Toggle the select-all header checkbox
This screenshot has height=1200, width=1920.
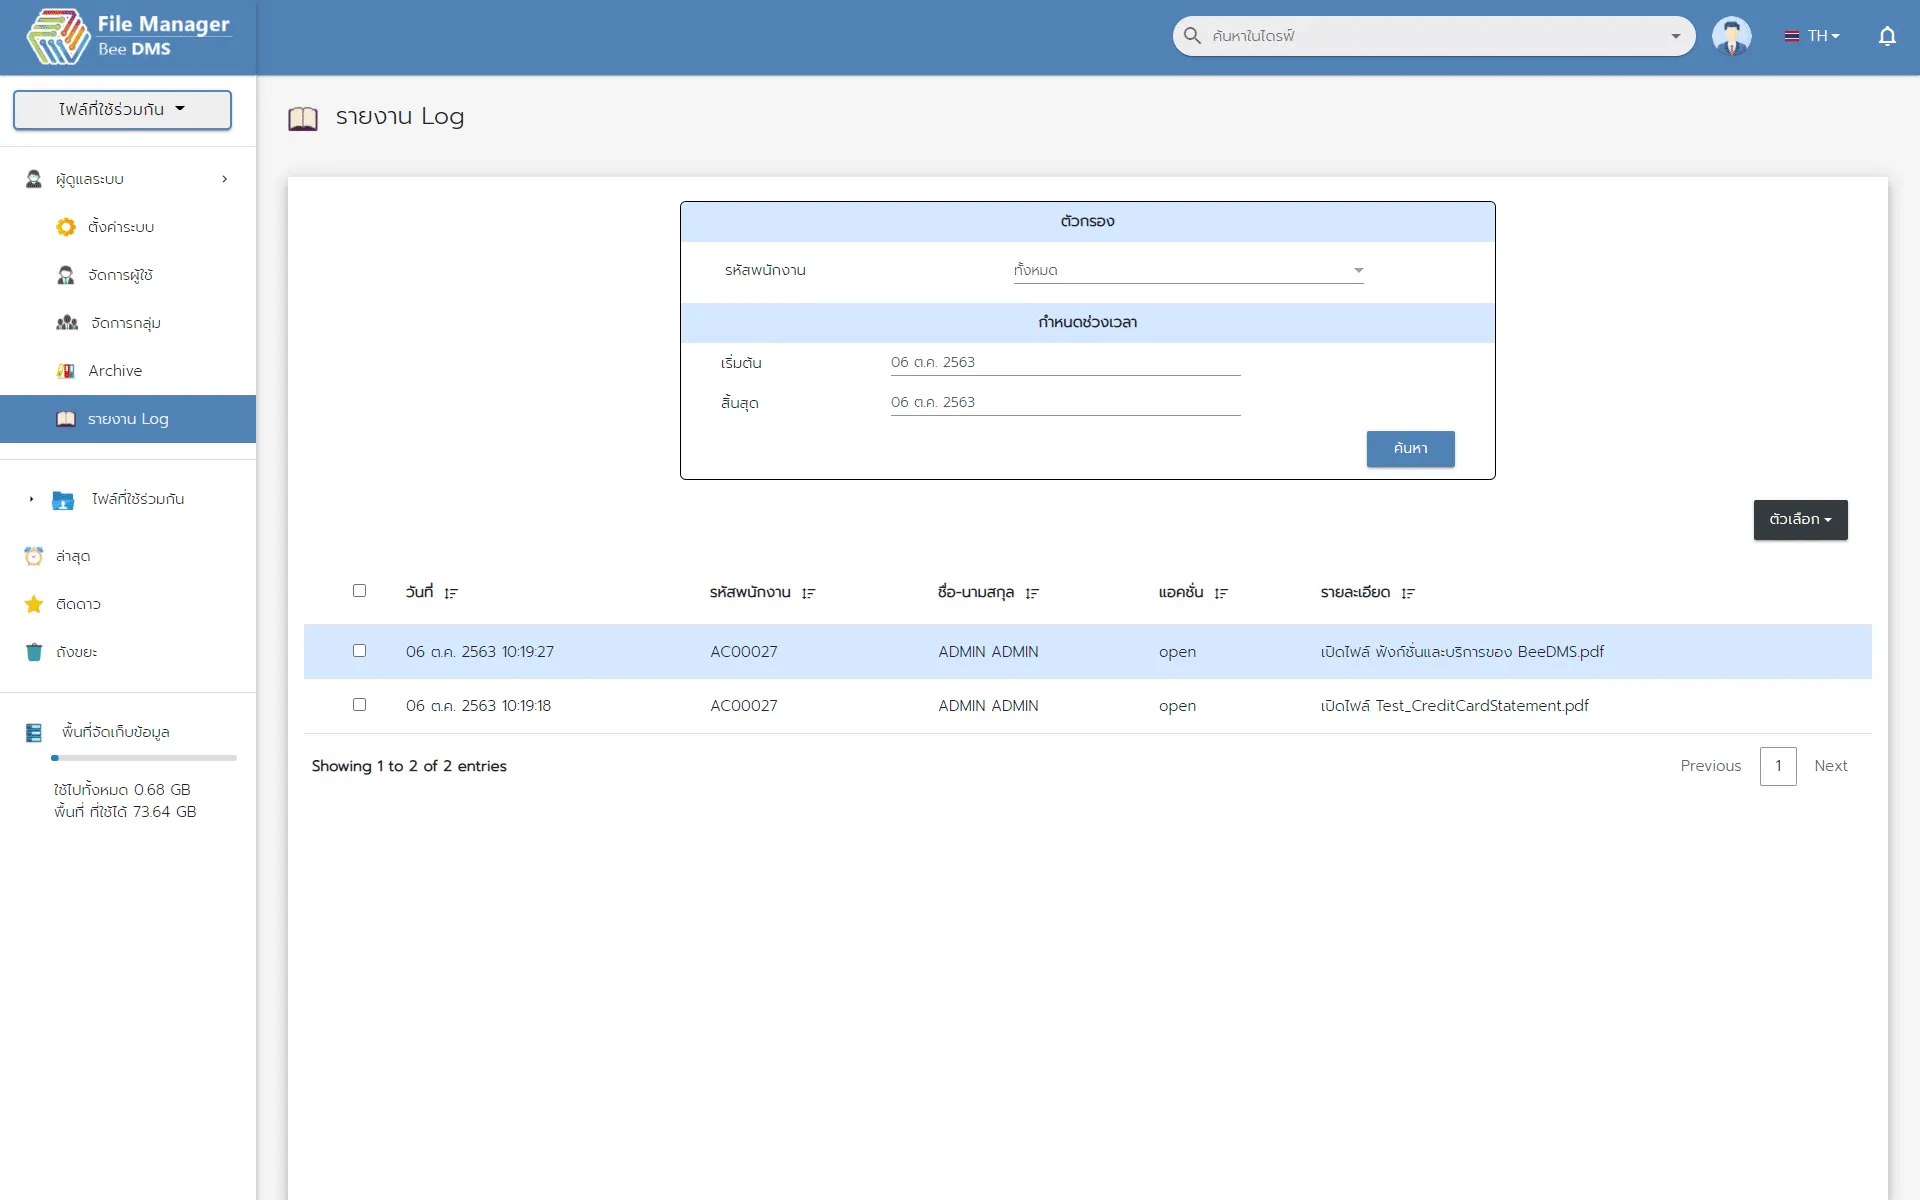point(359,591)
